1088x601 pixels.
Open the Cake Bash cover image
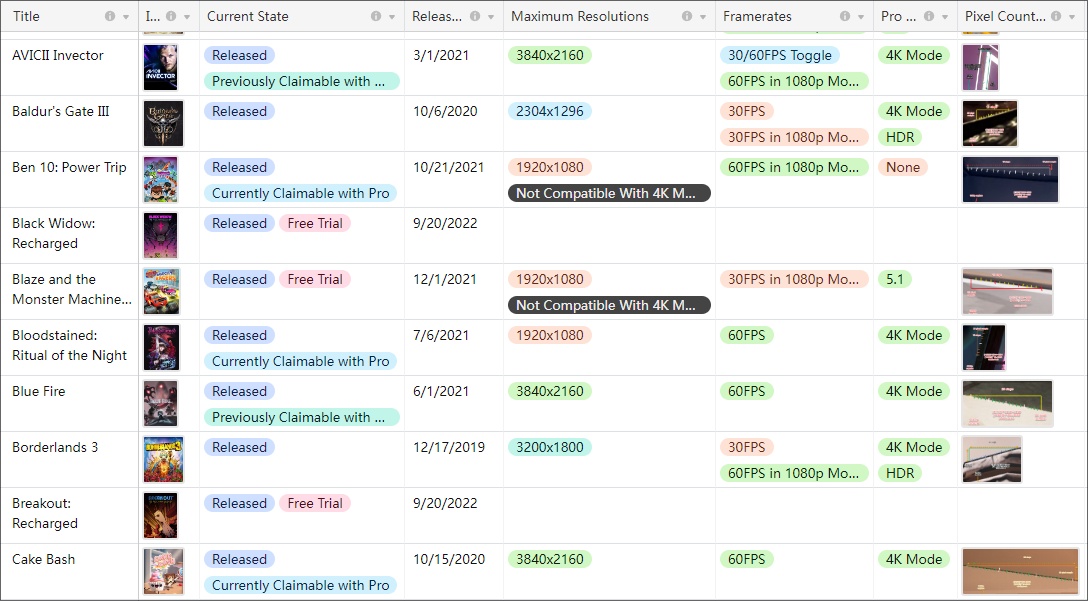(163, 572)
